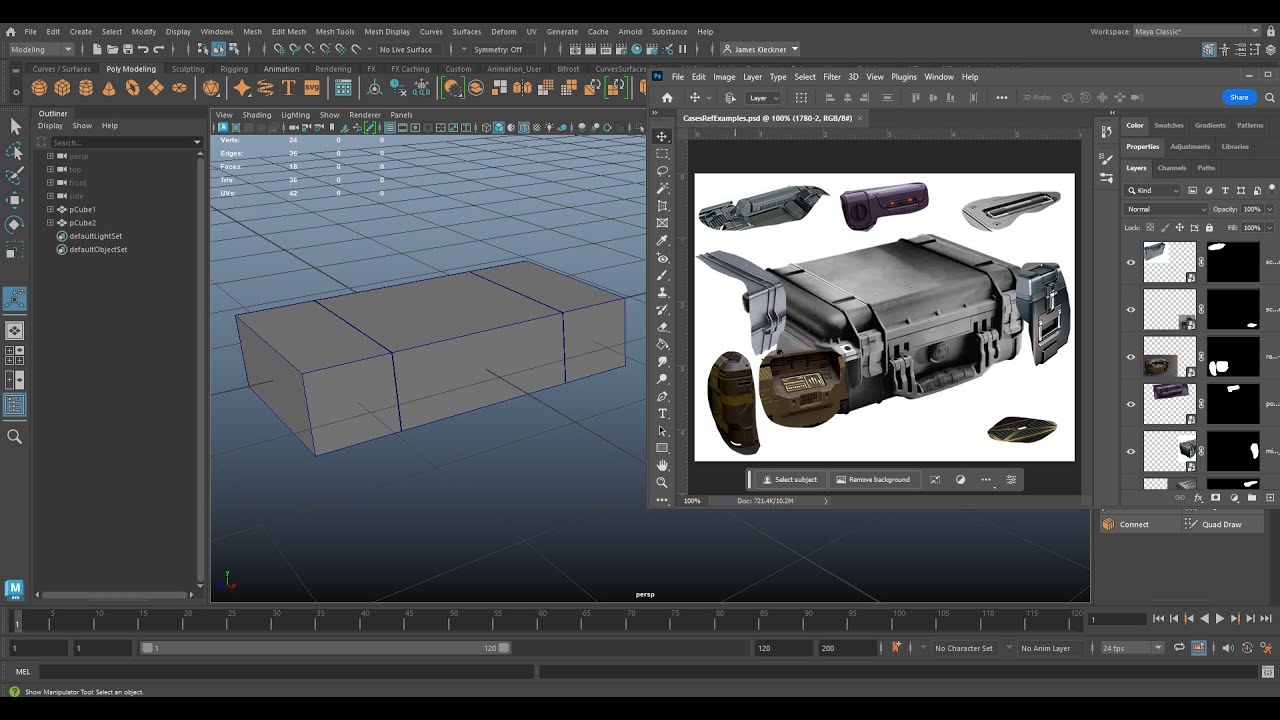Activate the Photoshop Zoom tool
1280x720 pixels.
[x=662, y=483]
